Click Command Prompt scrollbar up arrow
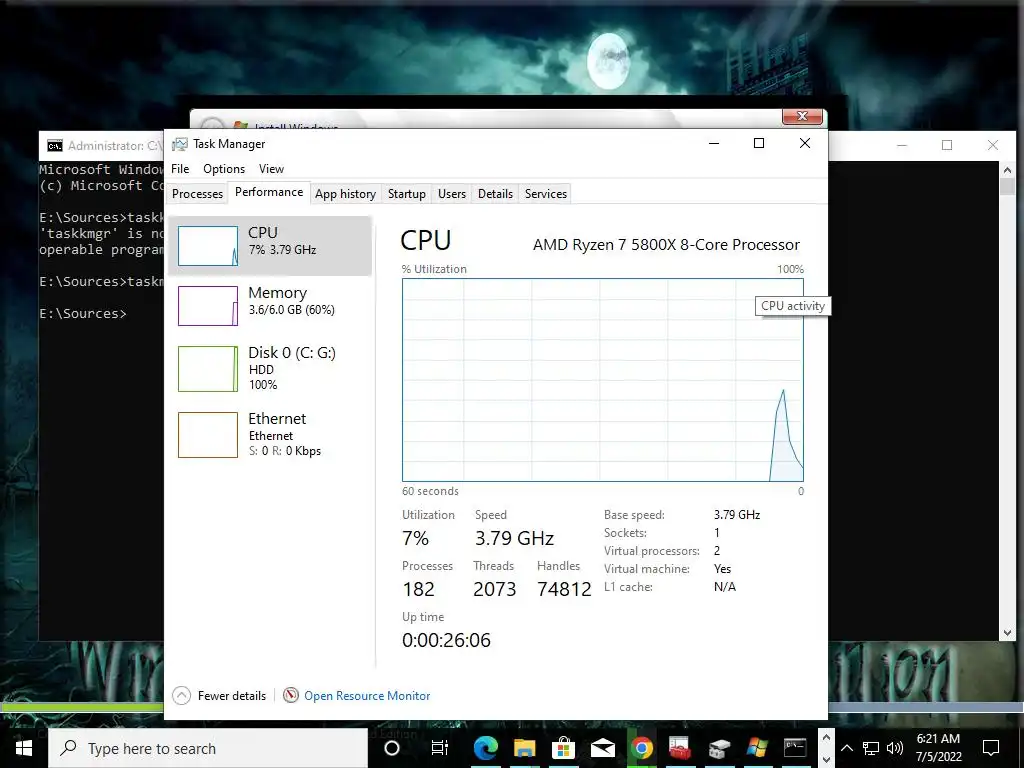This screenshot has width=1024, height=768. [1006, 170]
